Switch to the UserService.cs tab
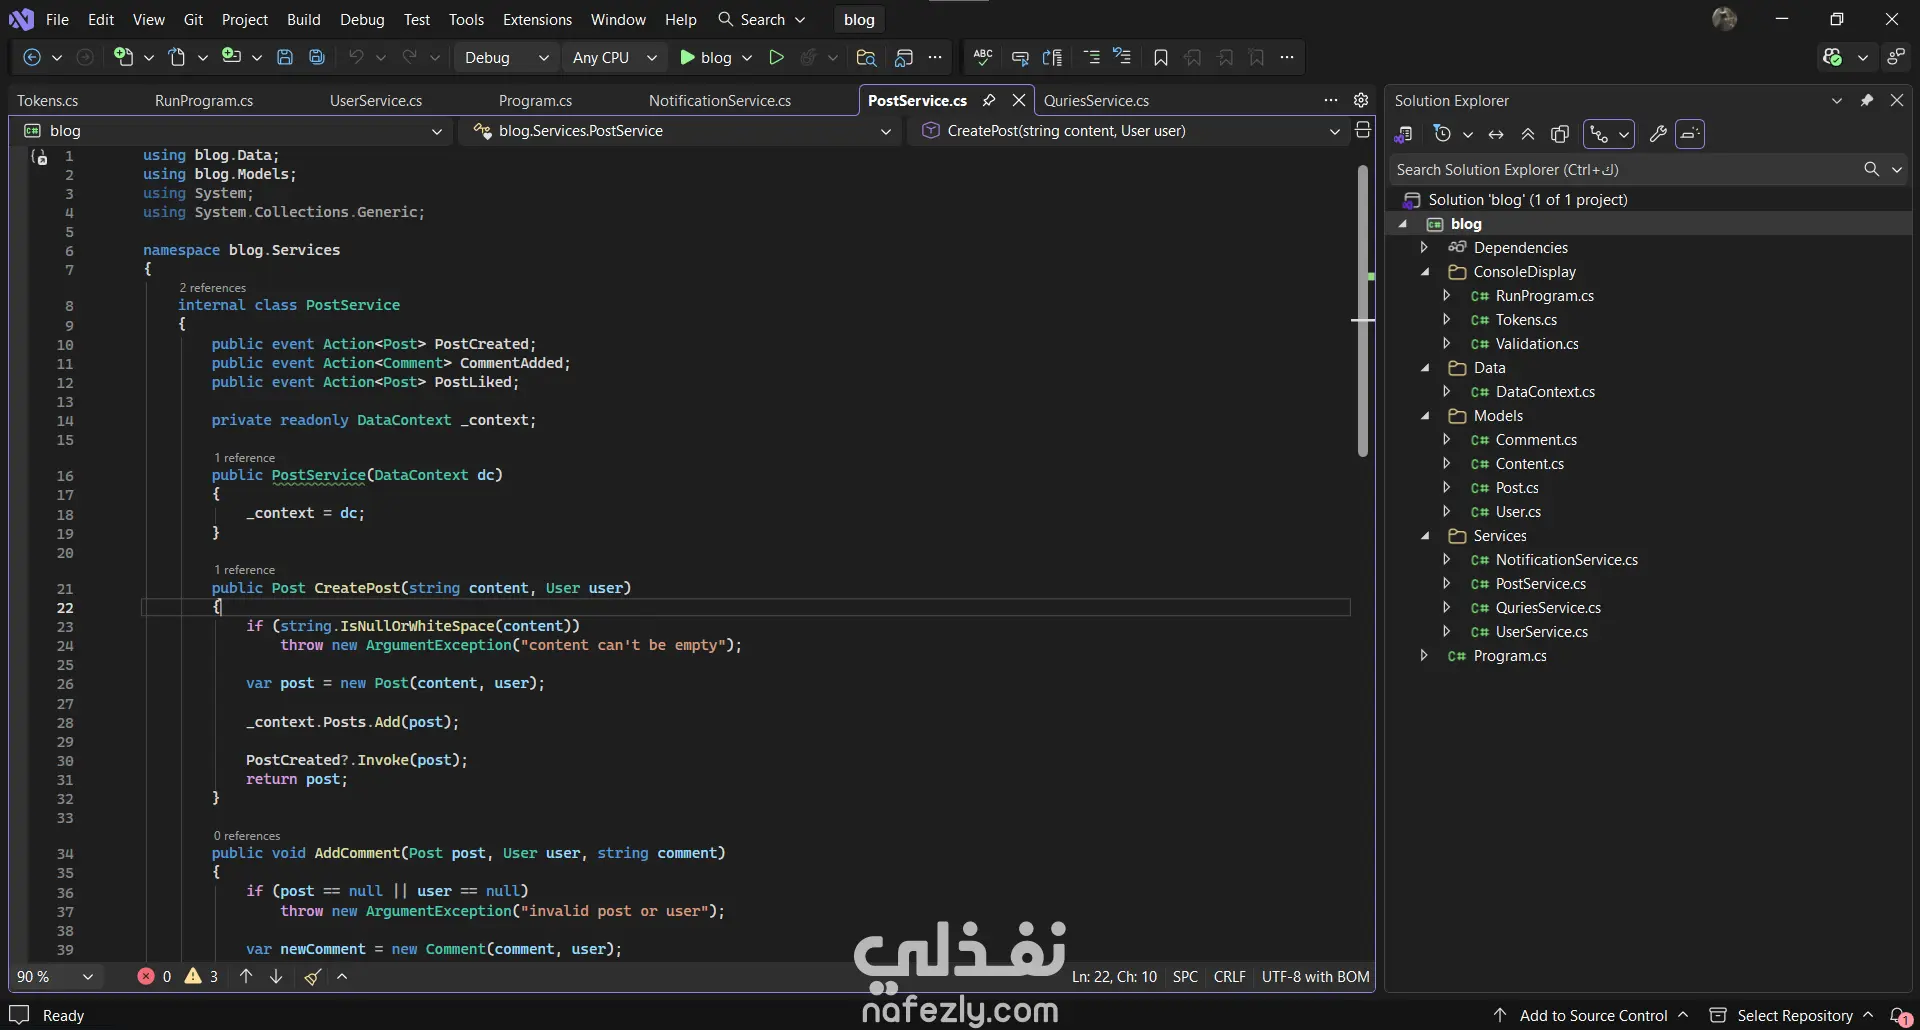The height and width of the screenshot is (1030, 1920). (376, 101)
